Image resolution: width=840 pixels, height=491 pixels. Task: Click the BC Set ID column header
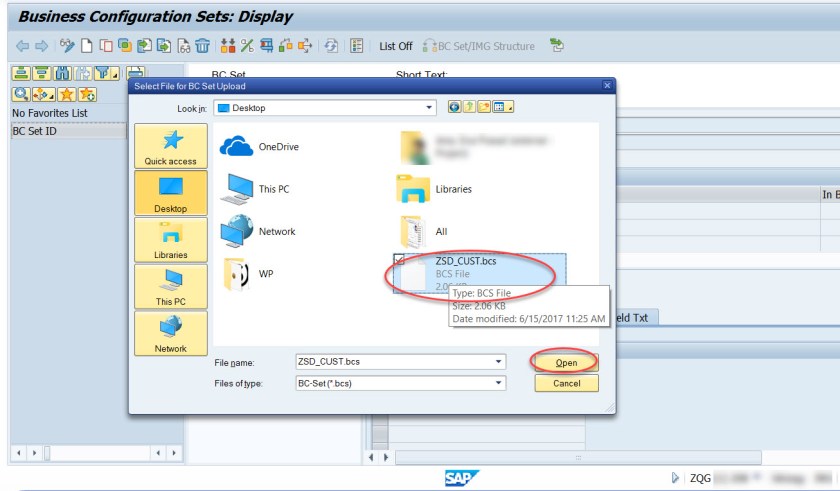click(x=69, y=131)
